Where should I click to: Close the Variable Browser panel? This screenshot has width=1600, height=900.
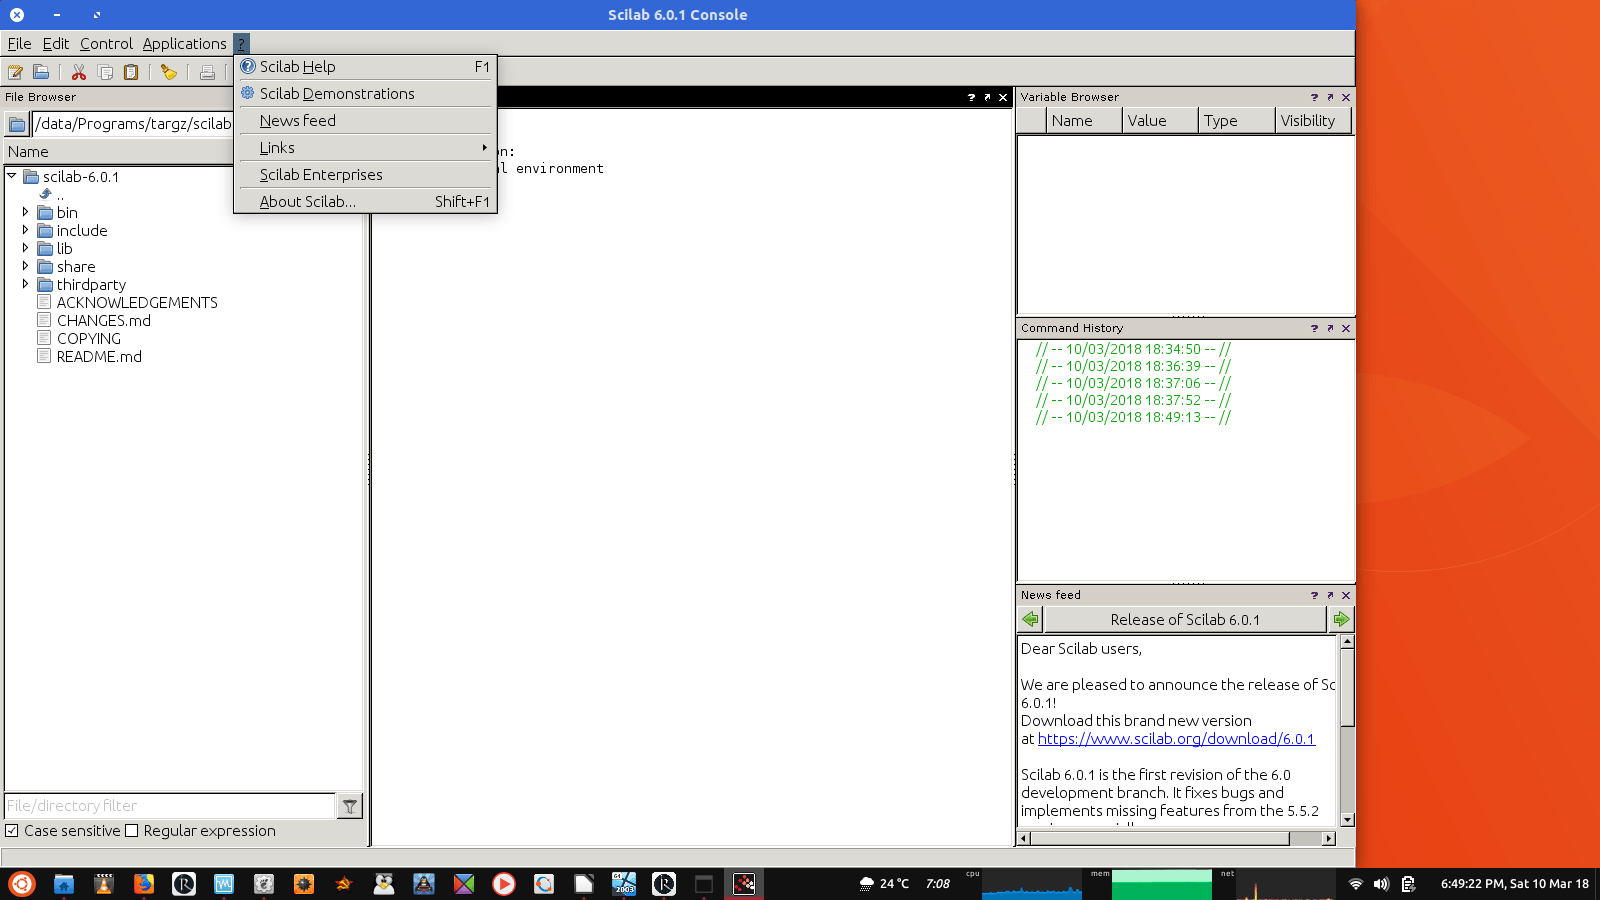[1346, 97]
